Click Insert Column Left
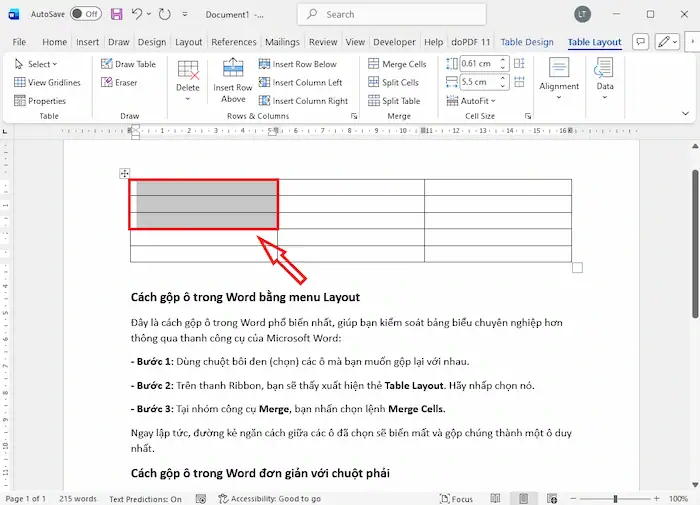Image resolution: width=700 pixels, height=505 pixels. [x=300, y=83]
